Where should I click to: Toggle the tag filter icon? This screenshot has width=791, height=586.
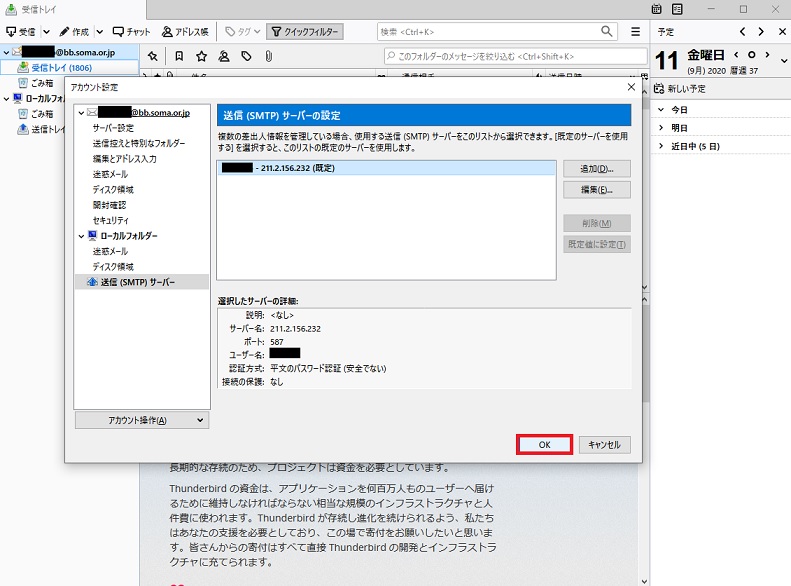(x=246, y=56)
